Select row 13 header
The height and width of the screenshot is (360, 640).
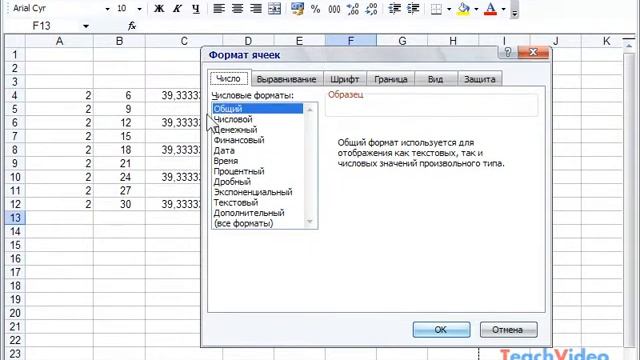pyautogui.click(x=15, y=218)
